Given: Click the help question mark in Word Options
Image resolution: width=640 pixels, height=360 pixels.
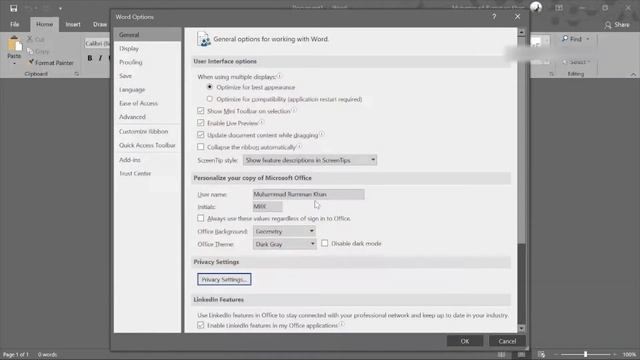Looking at the screenshot, I should (494, 17).
